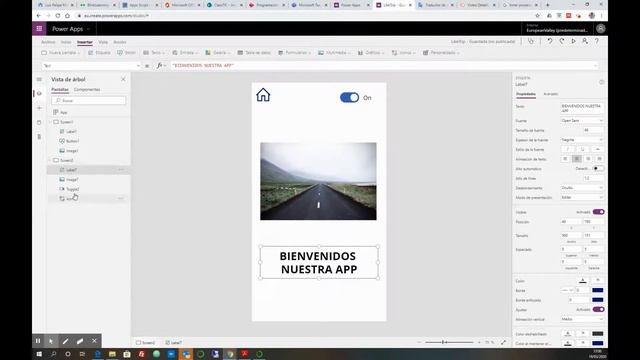Select justify text alignment
The width and height of the screenshot is (640, 360).
(599, 159)
